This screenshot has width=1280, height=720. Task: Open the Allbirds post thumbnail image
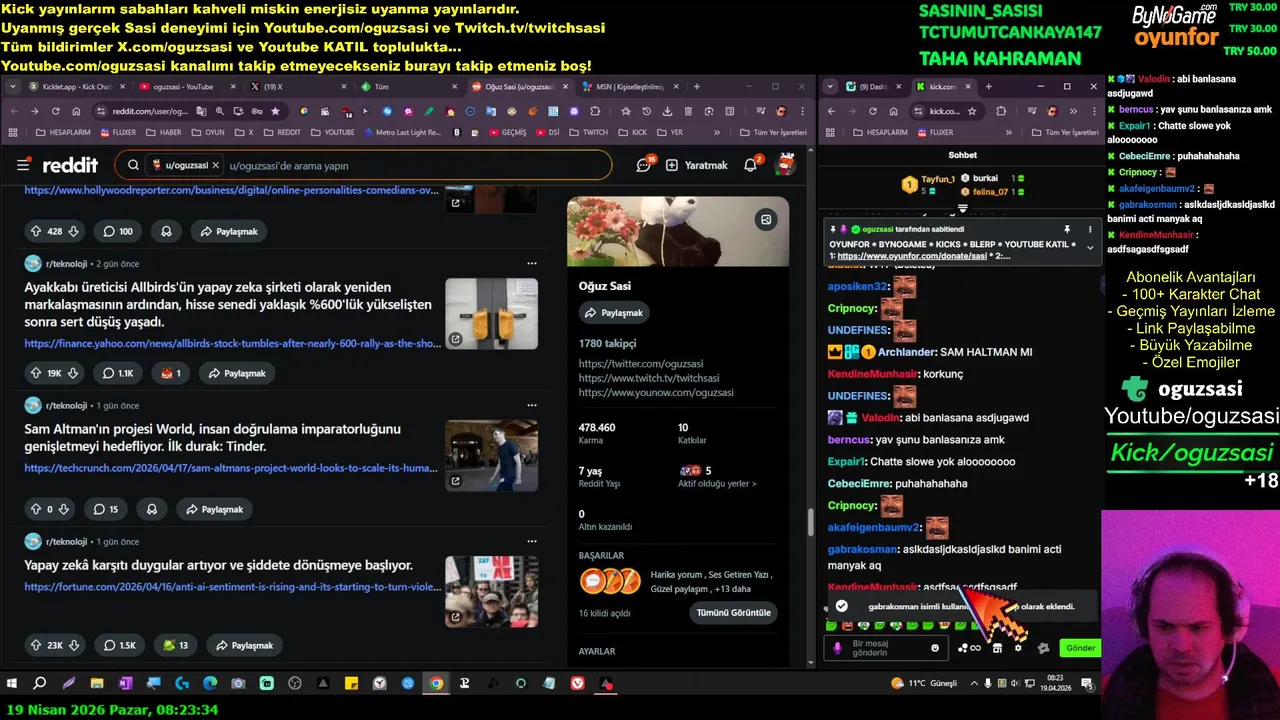point(491,313)
